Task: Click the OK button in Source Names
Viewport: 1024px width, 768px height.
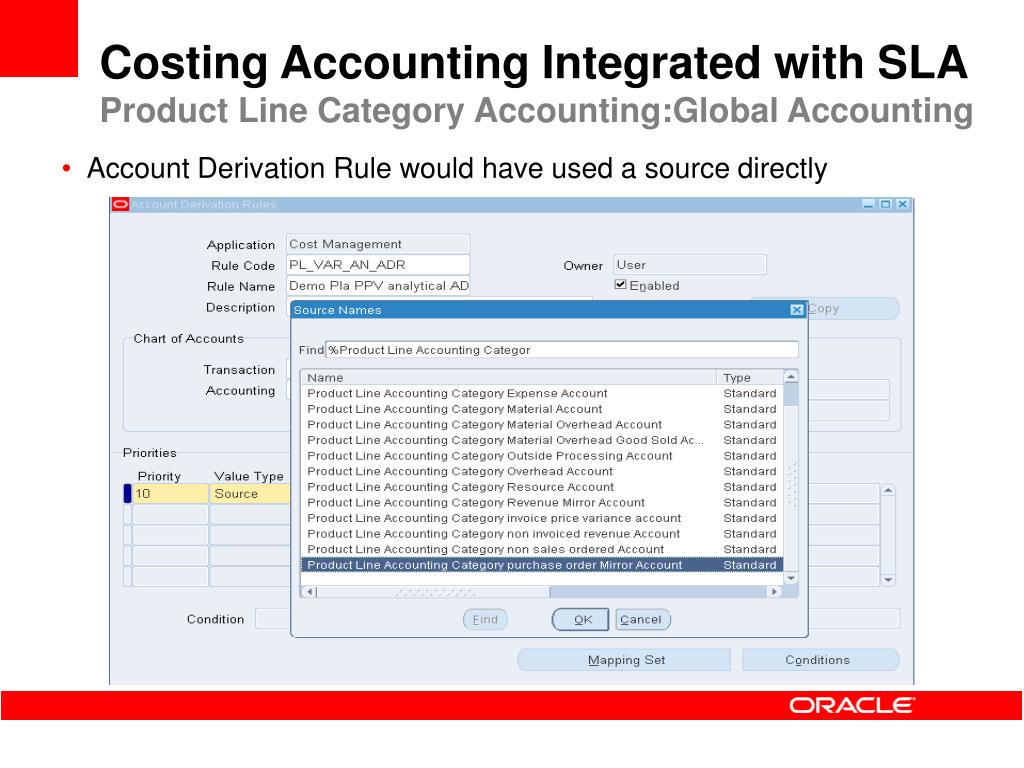Action: click(x=581, y=619)
